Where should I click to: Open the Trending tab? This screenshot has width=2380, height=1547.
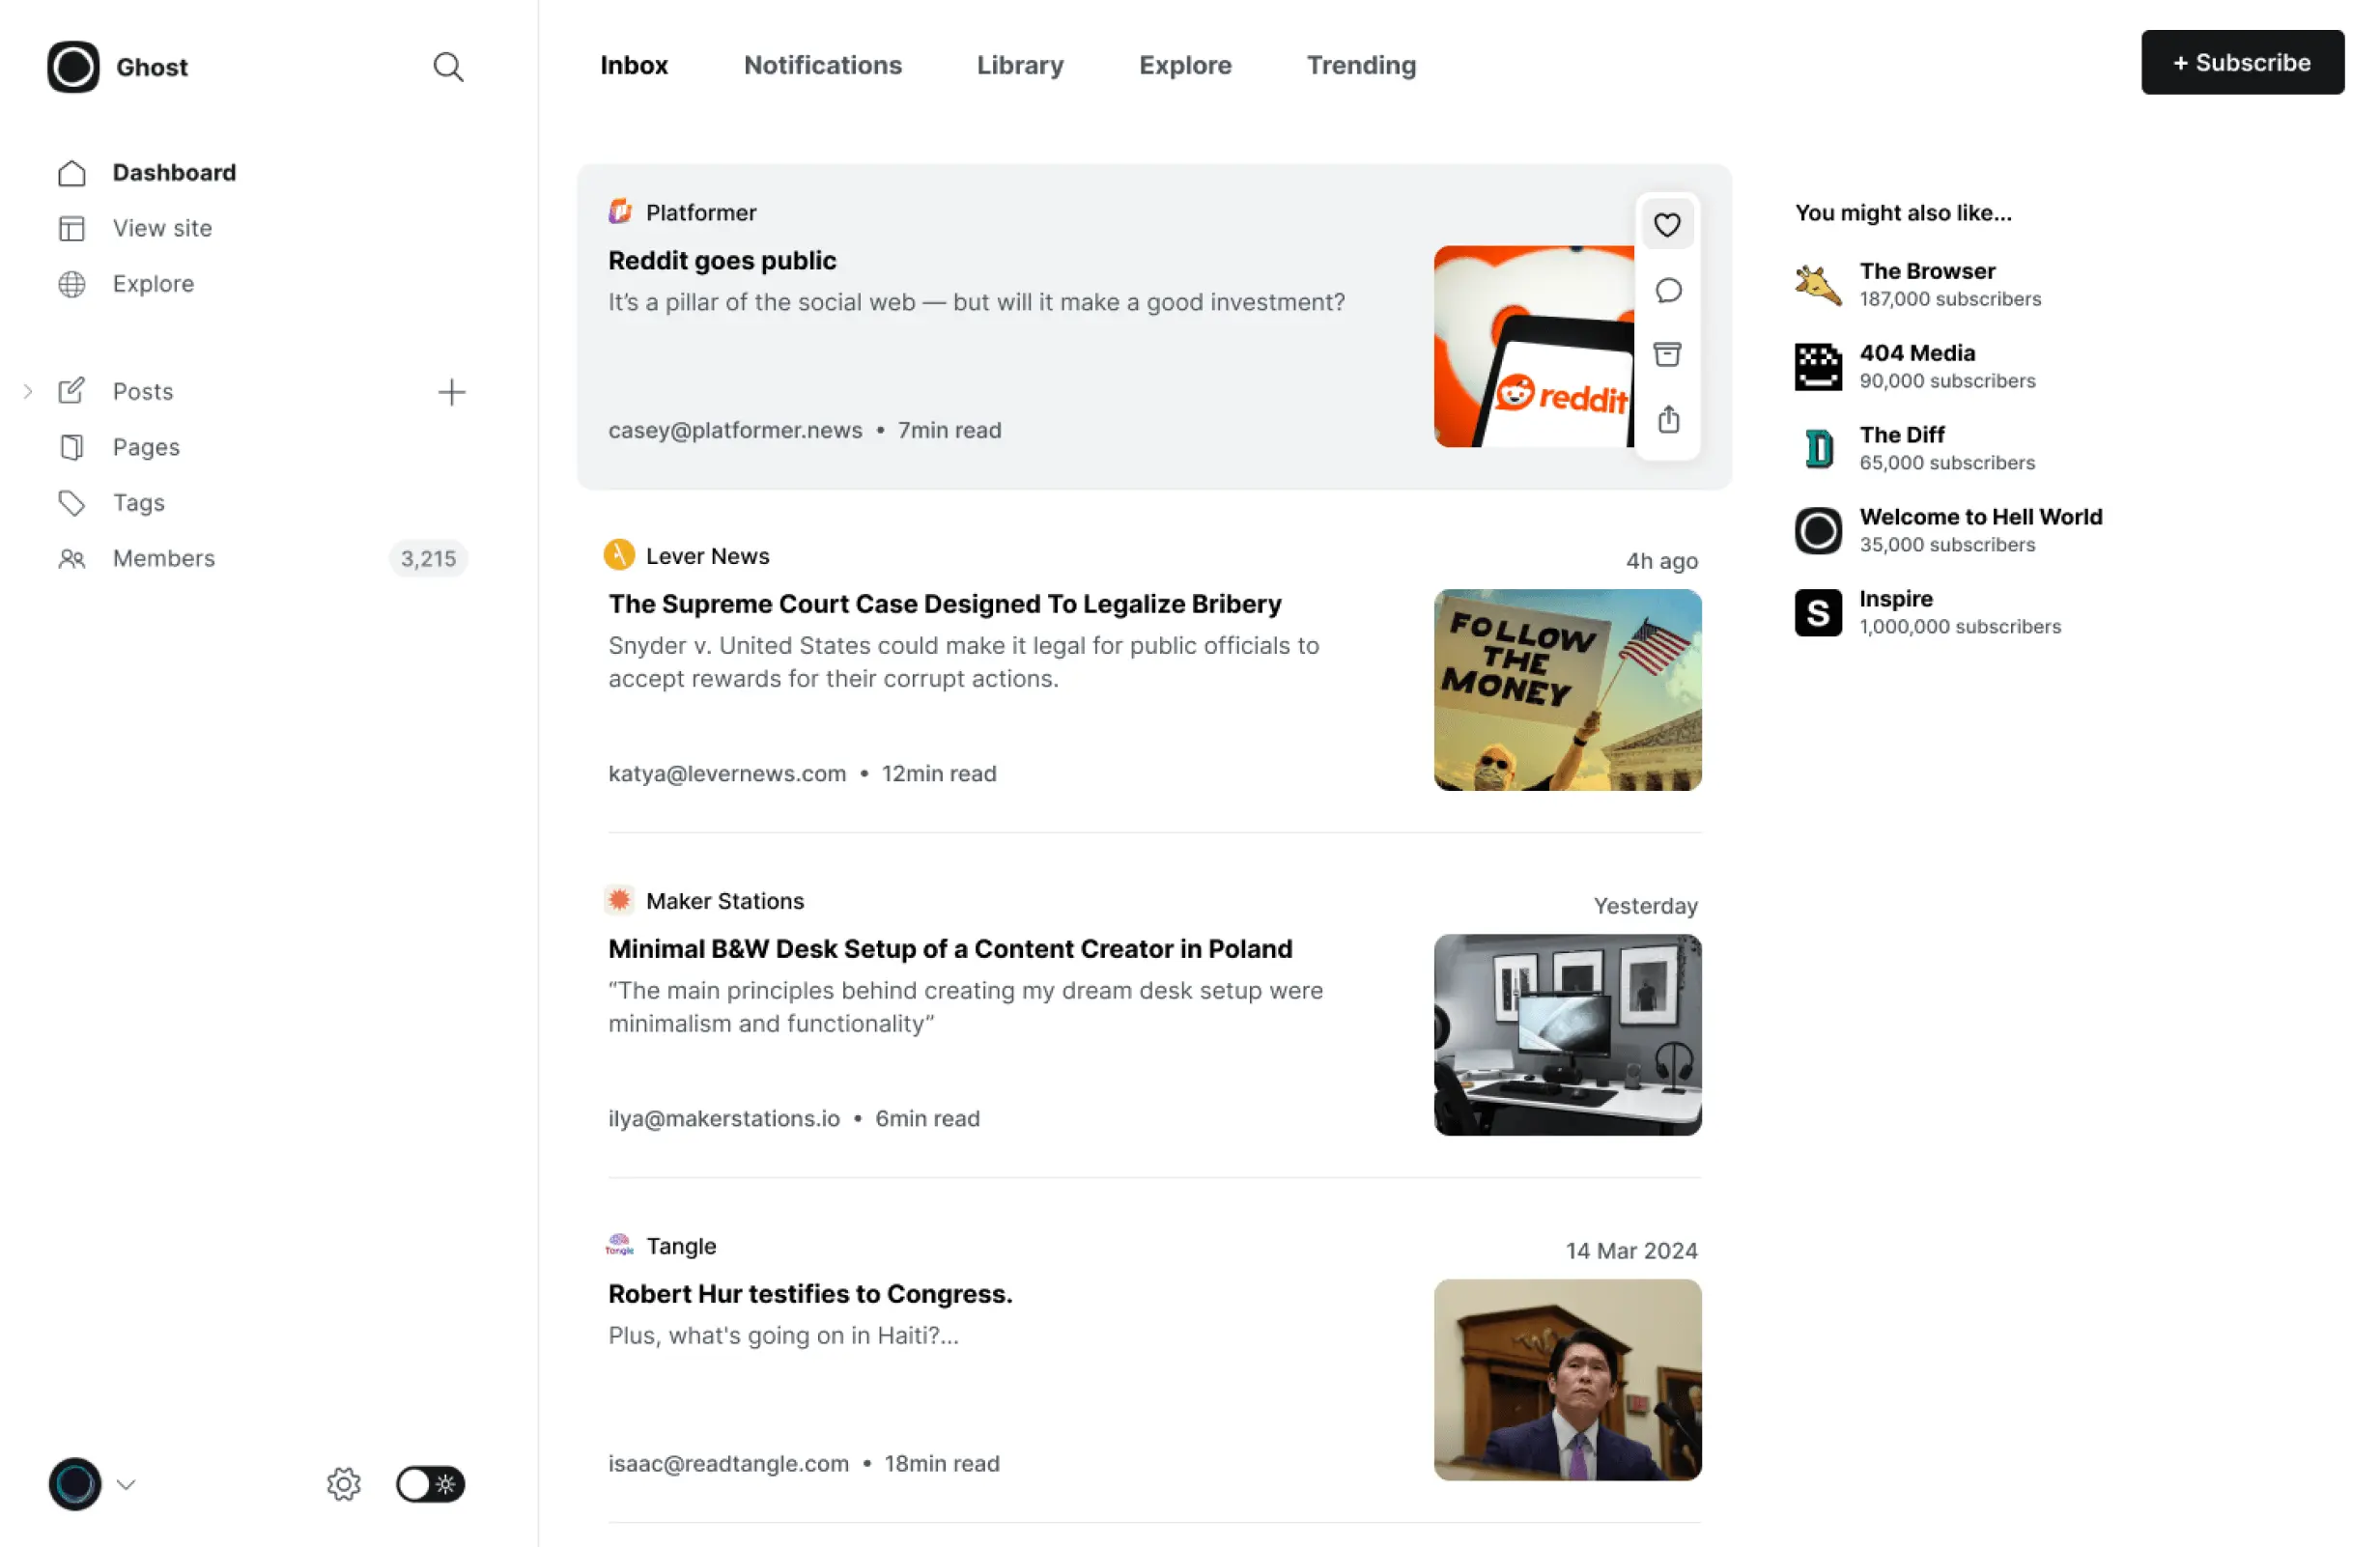point(1361,65)
